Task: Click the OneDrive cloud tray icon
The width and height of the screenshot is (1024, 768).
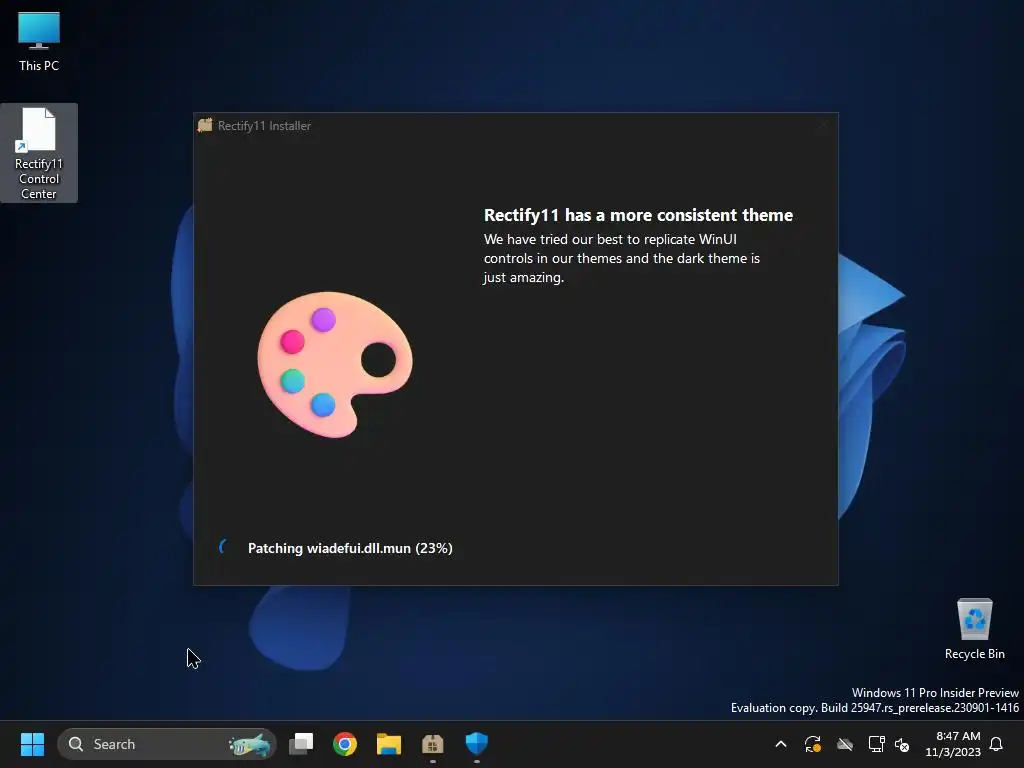Action: [845, 744]
